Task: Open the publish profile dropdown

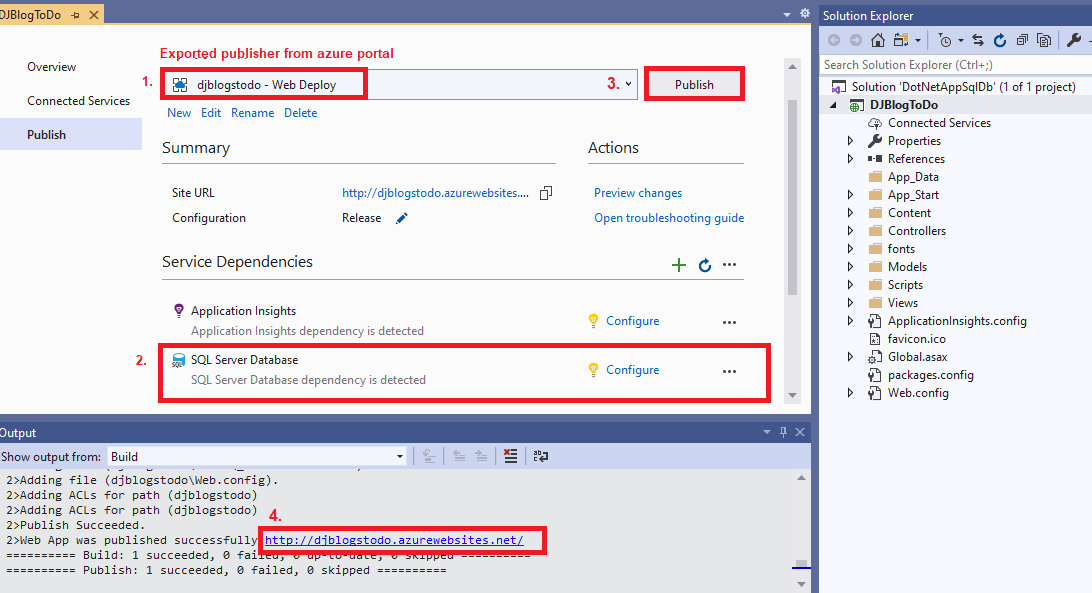Action: 628,84
